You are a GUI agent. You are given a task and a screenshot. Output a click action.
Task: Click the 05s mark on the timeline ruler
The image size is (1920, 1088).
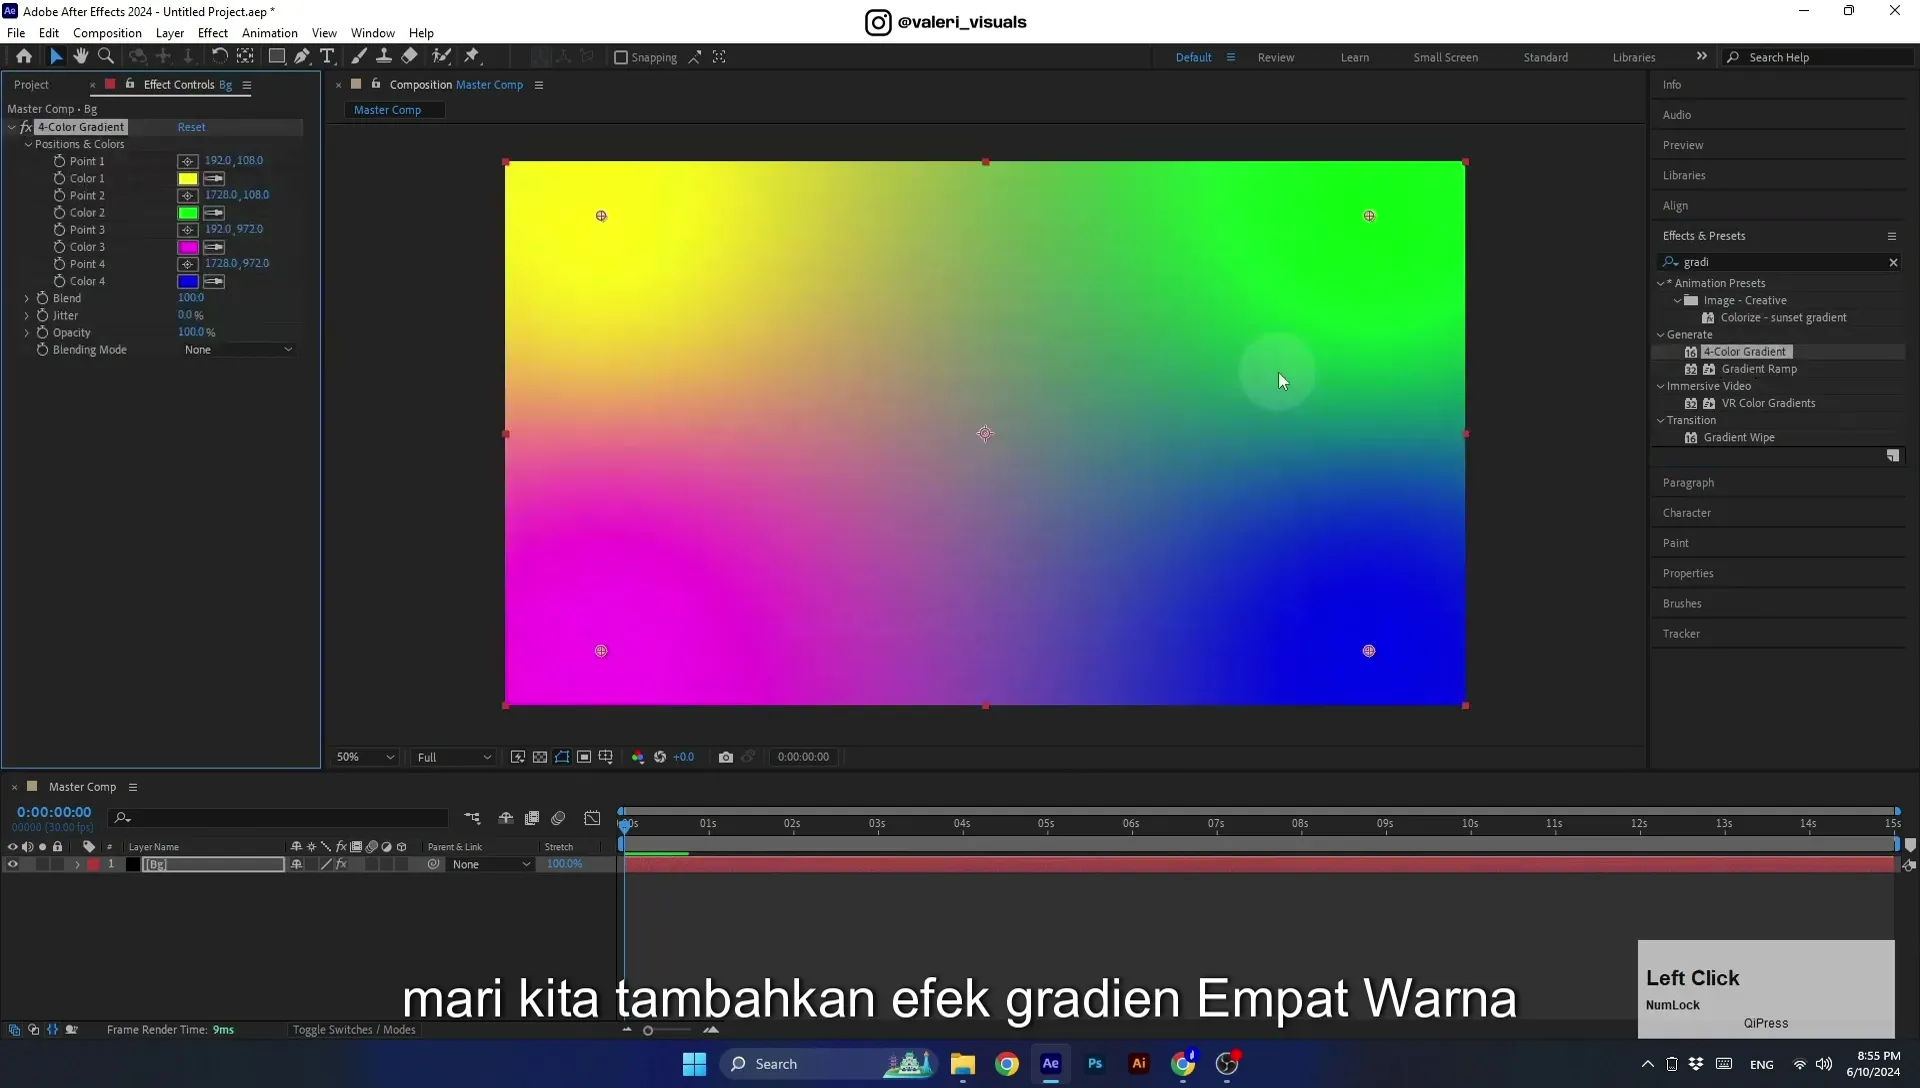coord(1046,824)
